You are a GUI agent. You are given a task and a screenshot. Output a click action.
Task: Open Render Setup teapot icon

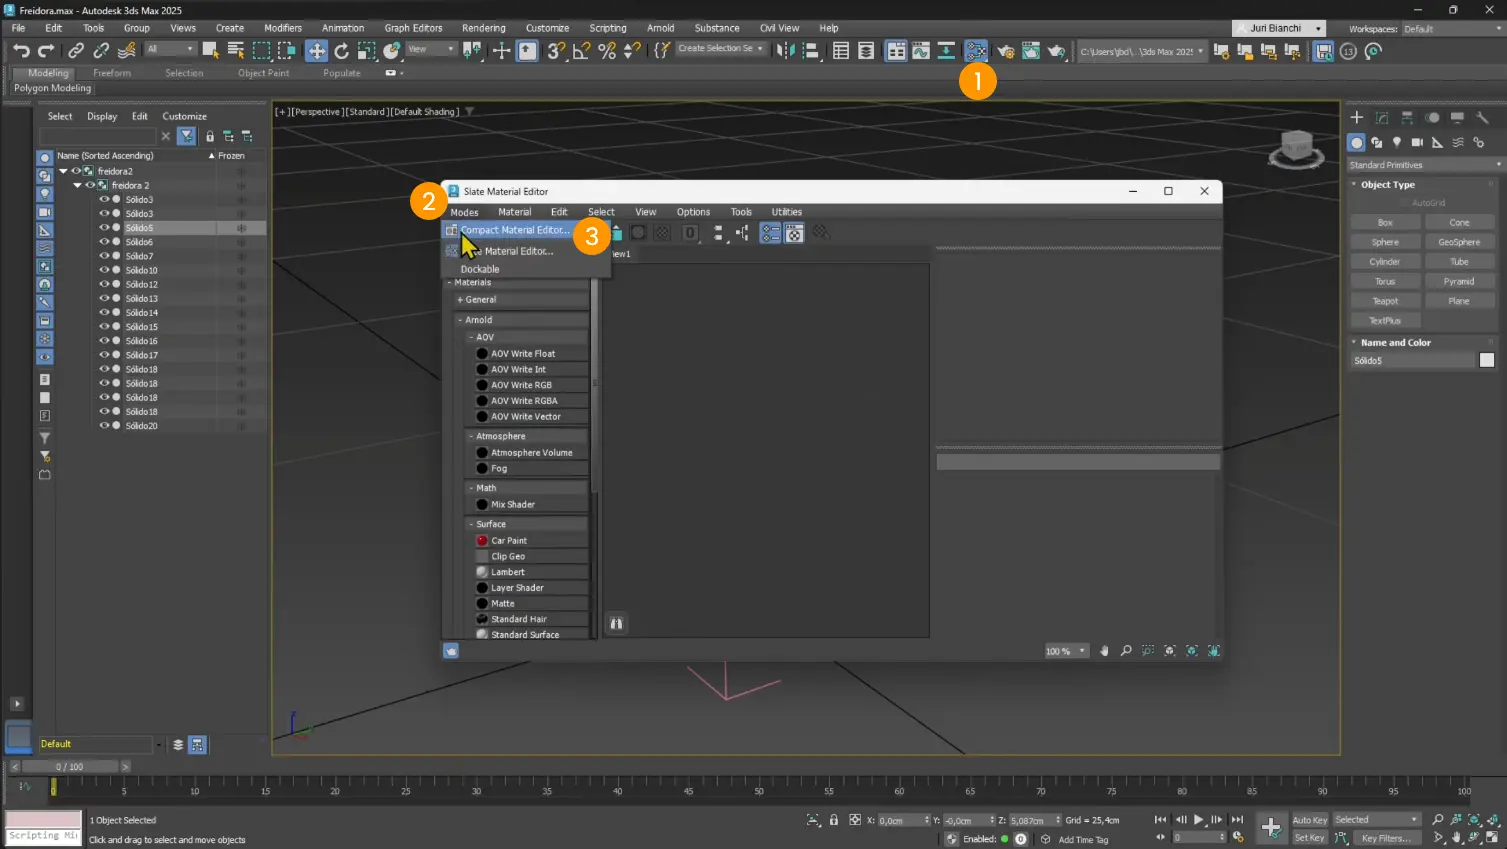pos(1006,51)
